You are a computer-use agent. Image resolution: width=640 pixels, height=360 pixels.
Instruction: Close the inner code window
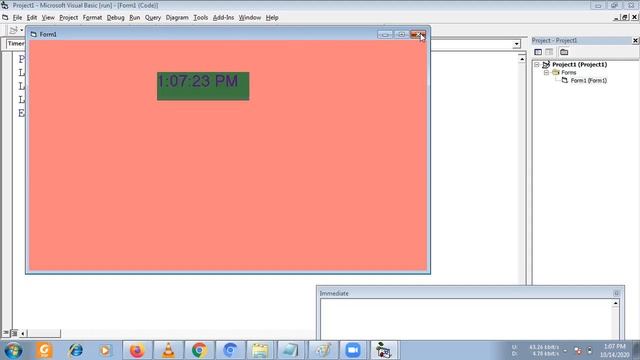pos(635,18)
